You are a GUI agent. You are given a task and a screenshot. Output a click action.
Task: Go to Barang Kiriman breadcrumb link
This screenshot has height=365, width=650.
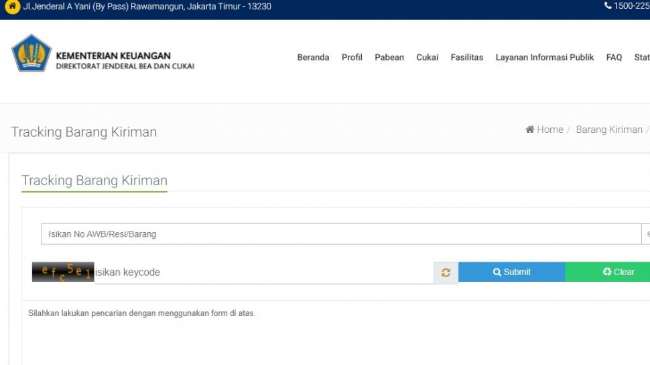click(609, 129)
